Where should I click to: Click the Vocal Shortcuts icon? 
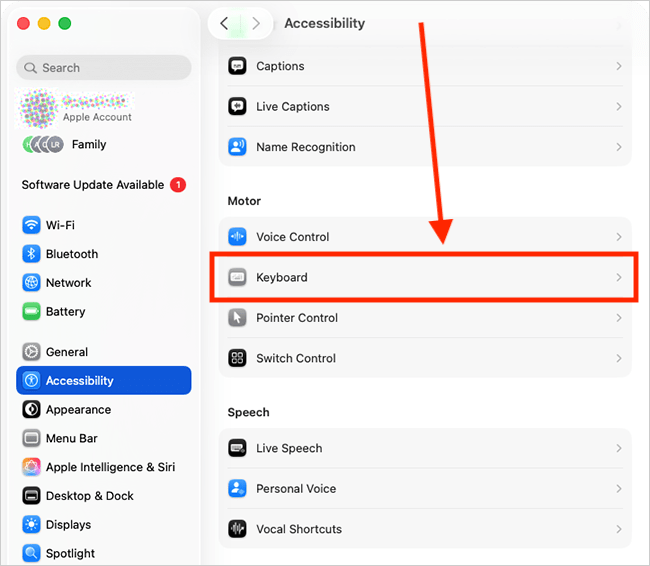[237, 529]
